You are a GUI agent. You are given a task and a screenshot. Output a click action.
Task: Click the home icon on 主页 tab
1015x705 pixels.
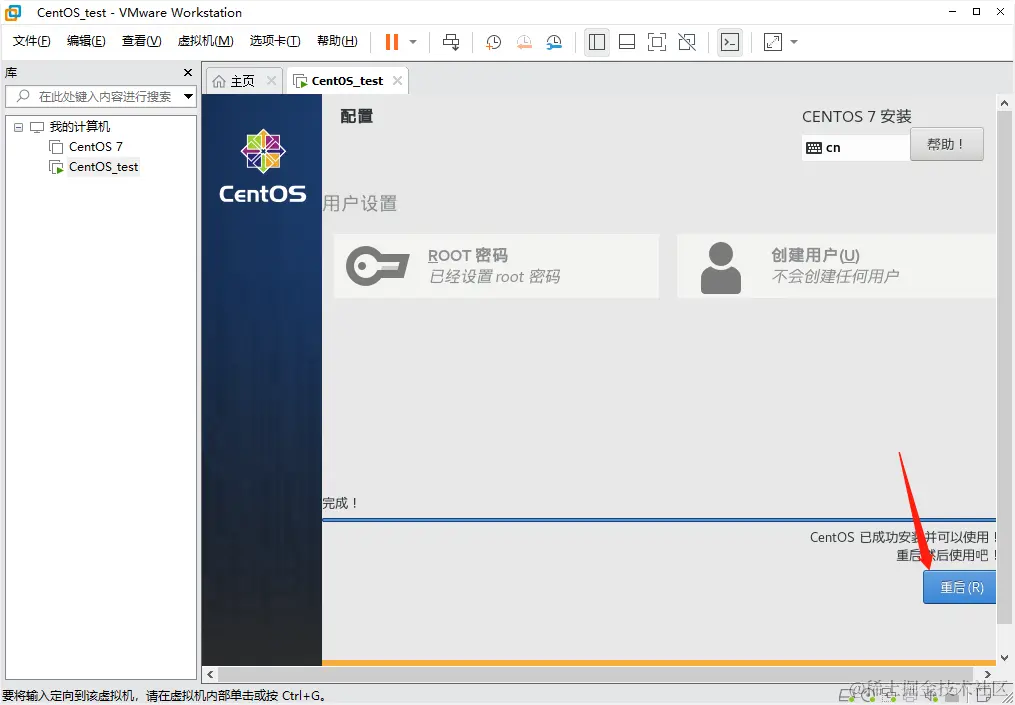pyautogui.click(x=219, y=81)
